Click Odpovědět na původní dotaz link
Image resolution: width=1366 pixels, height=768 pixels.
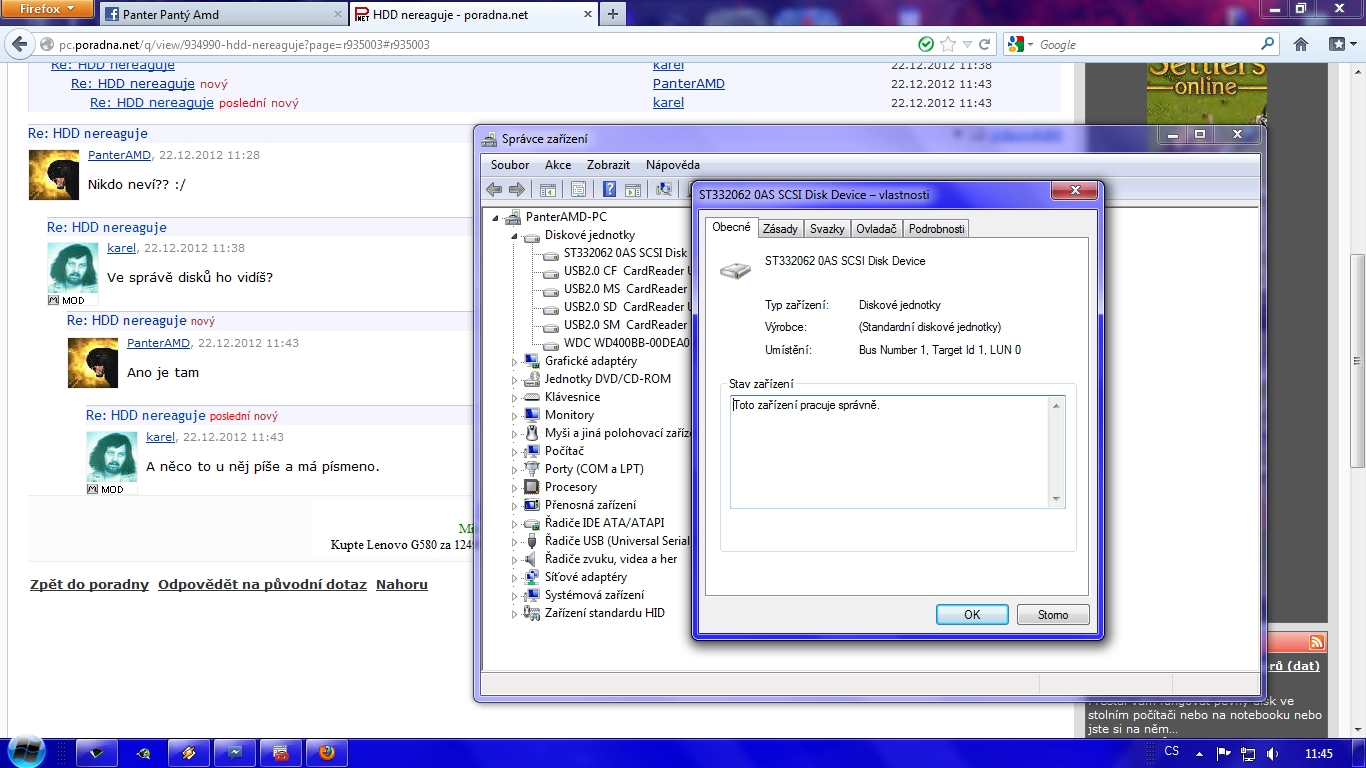click(x=262, y=585)
